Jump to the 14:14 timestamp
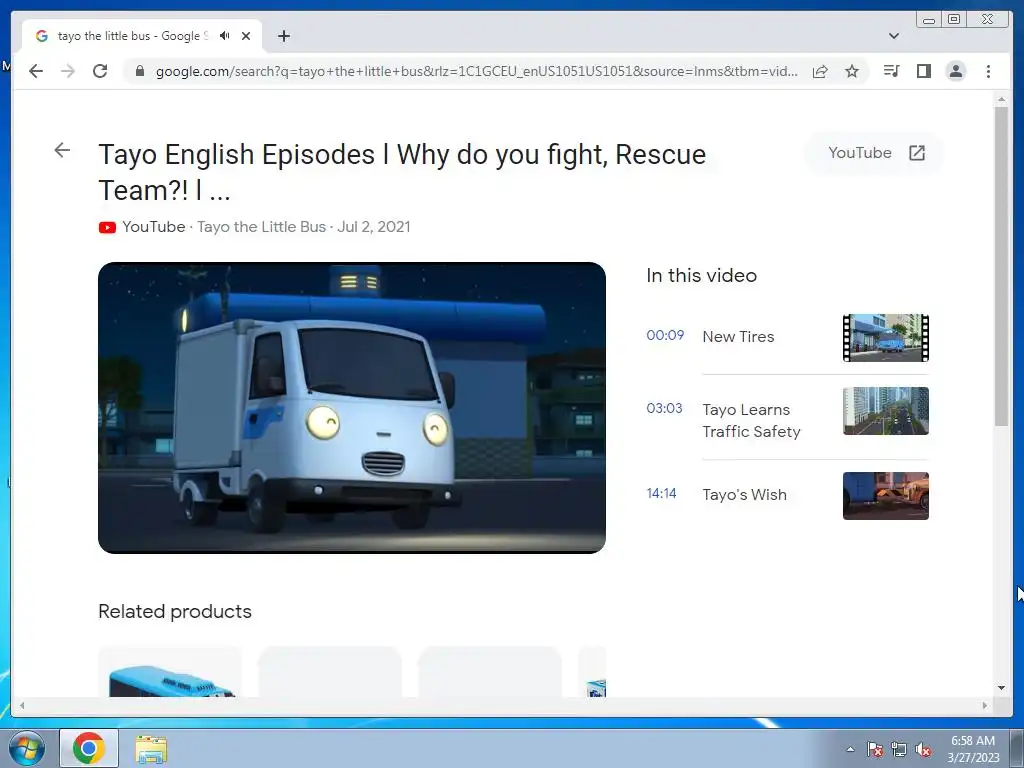The image size is (1024, 768). (x=661, y=493)
